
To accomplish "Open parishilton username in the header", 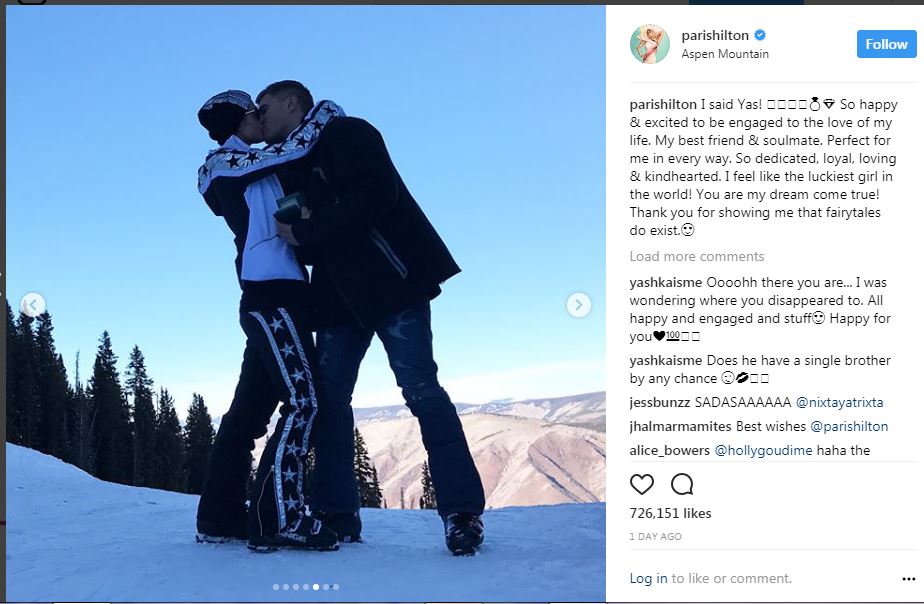I will (x=715, y=35).
